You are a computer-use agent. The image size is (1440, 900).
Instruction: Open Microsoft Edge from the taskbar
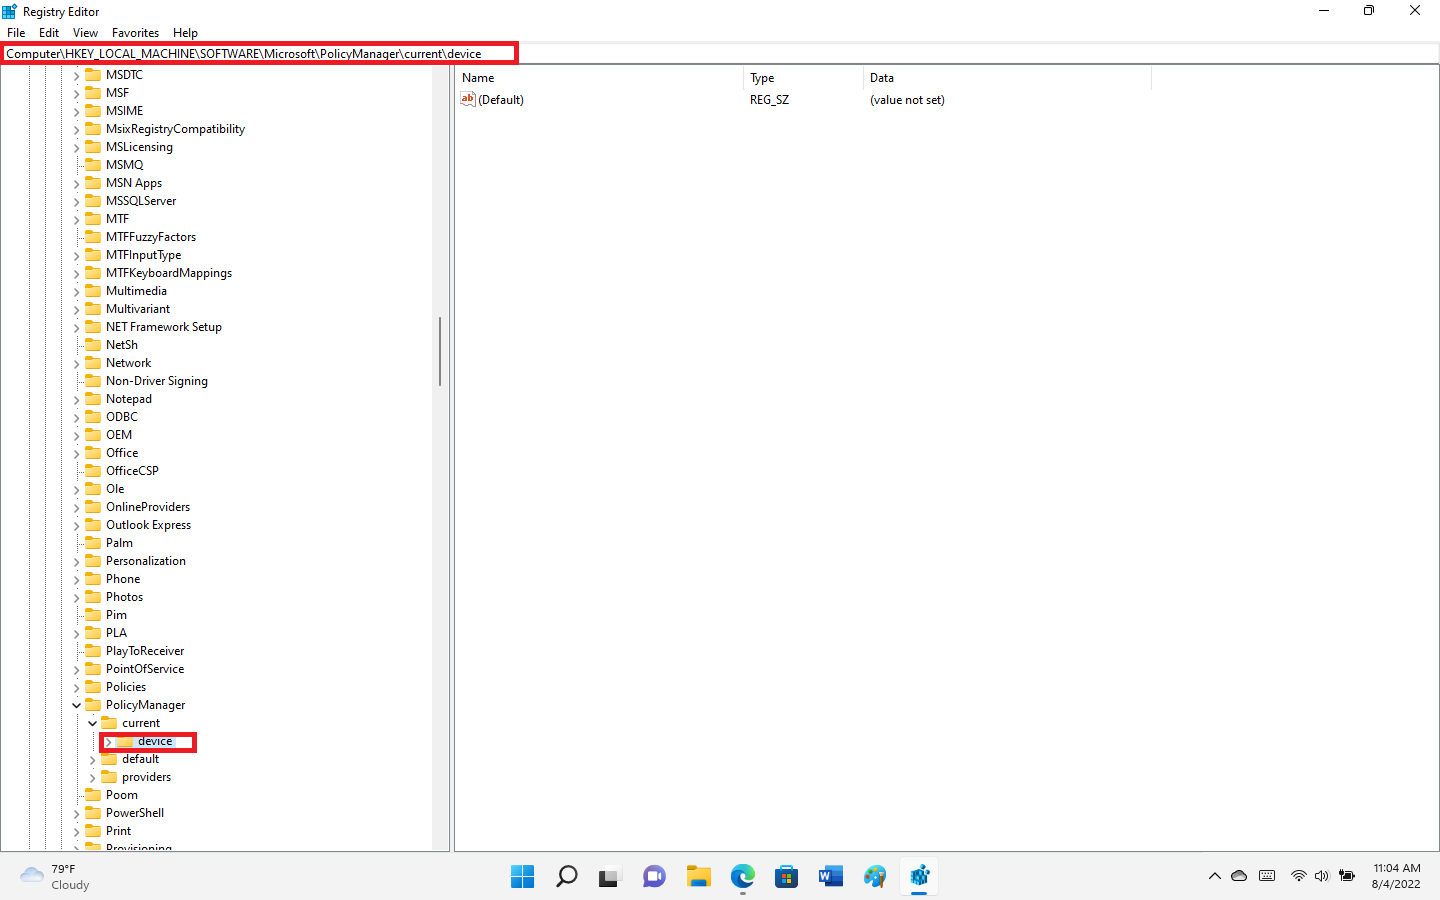coord(742,877)
